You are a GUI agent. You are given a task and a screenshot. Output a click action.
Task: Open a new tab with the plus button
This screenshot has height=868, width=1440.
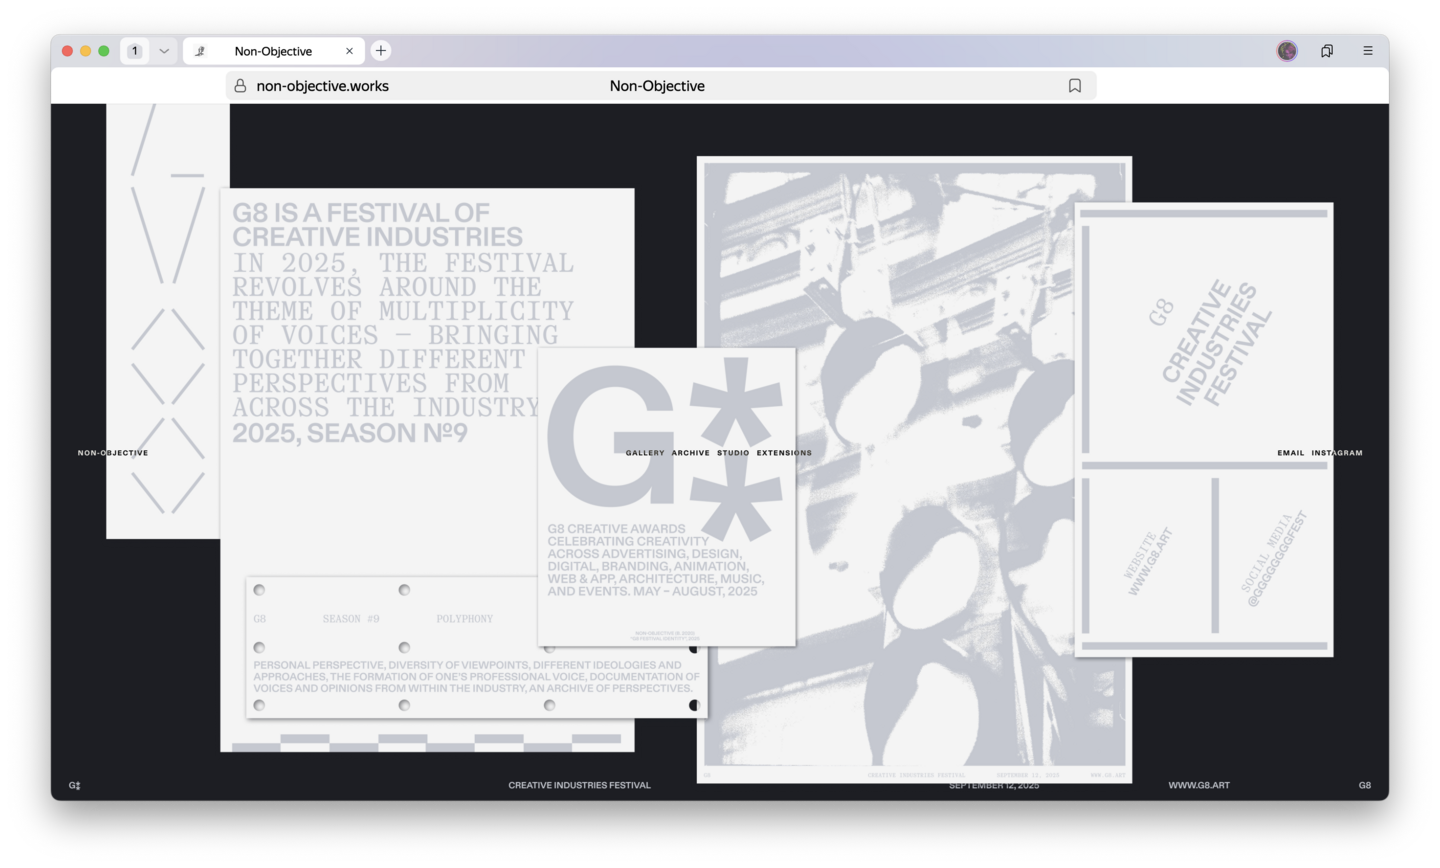(x=381, y=51)
